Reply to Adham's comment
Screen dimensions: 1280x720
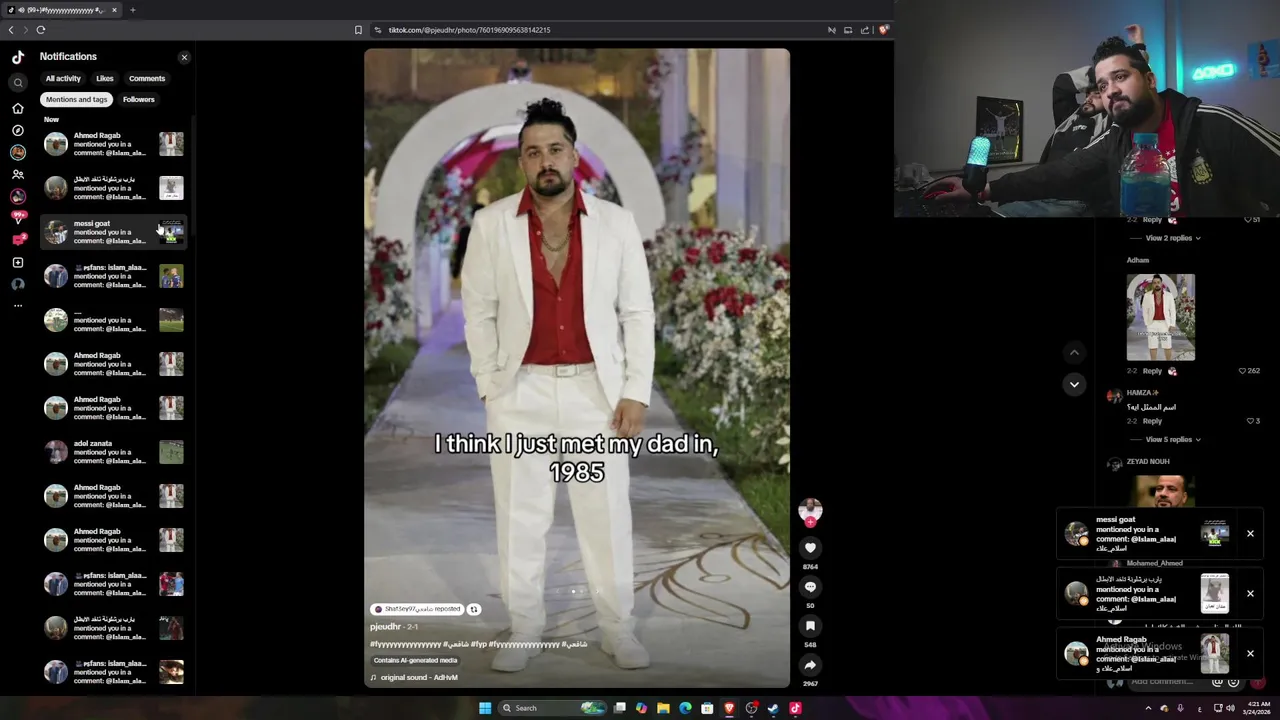click(1152, 371)
